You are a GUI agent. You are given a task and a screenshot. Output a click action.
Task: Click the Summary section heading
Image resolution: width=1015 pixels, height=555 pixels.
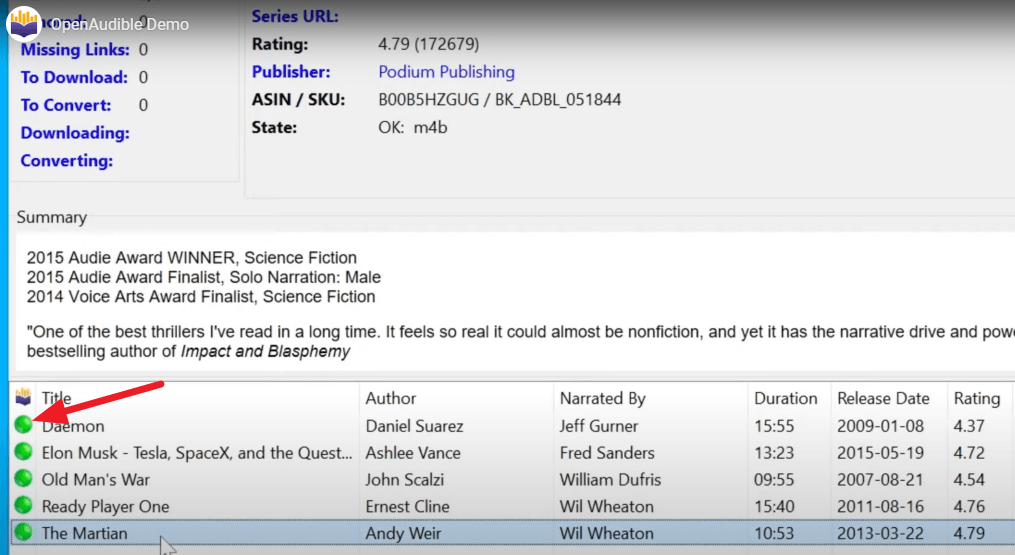[52, 218]
